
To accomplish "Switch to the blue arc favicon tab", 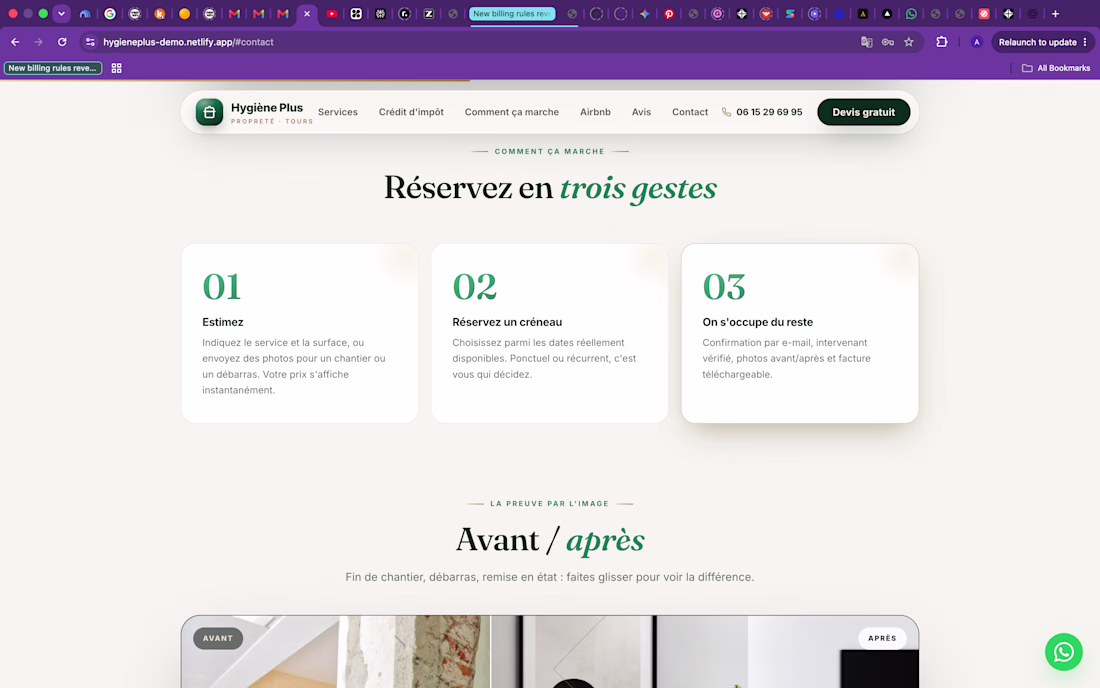I will pos(85,13).
